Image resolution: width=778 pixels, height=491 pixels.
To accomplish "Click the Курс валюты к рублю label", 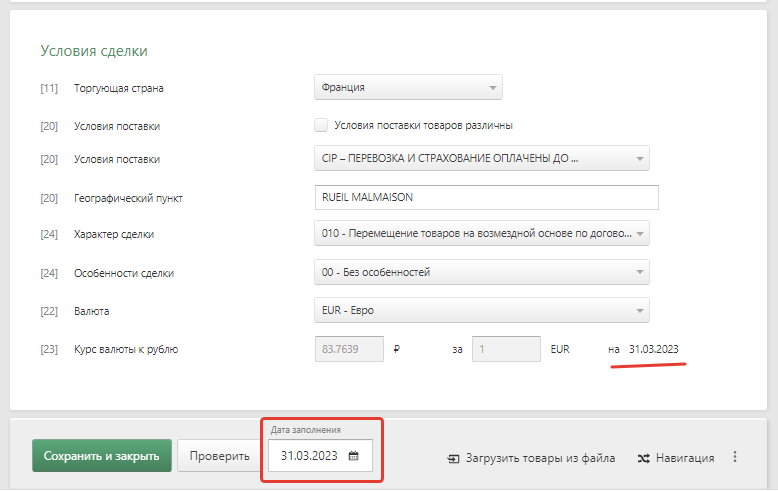I will 126,349.
